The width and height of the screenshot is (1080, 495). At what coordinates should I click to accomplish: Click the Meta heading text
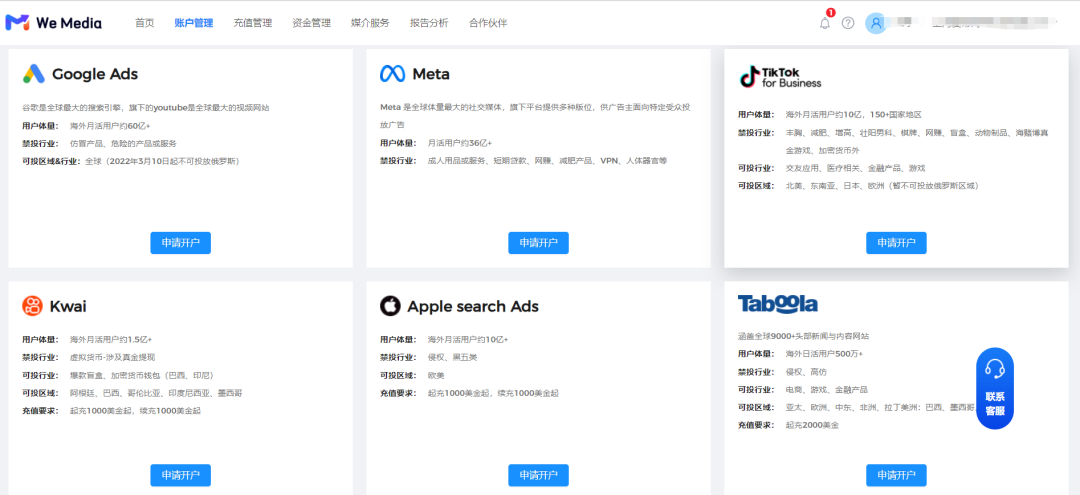coord(431,74)
